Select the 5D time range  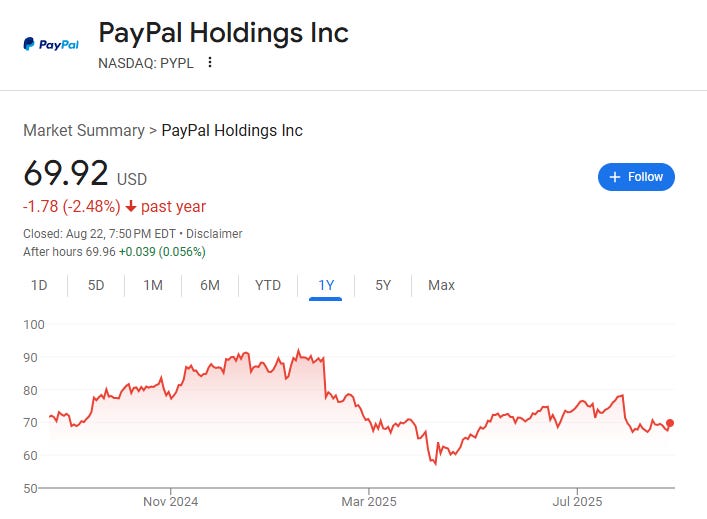pyautogui.click(x=96, y=285)
